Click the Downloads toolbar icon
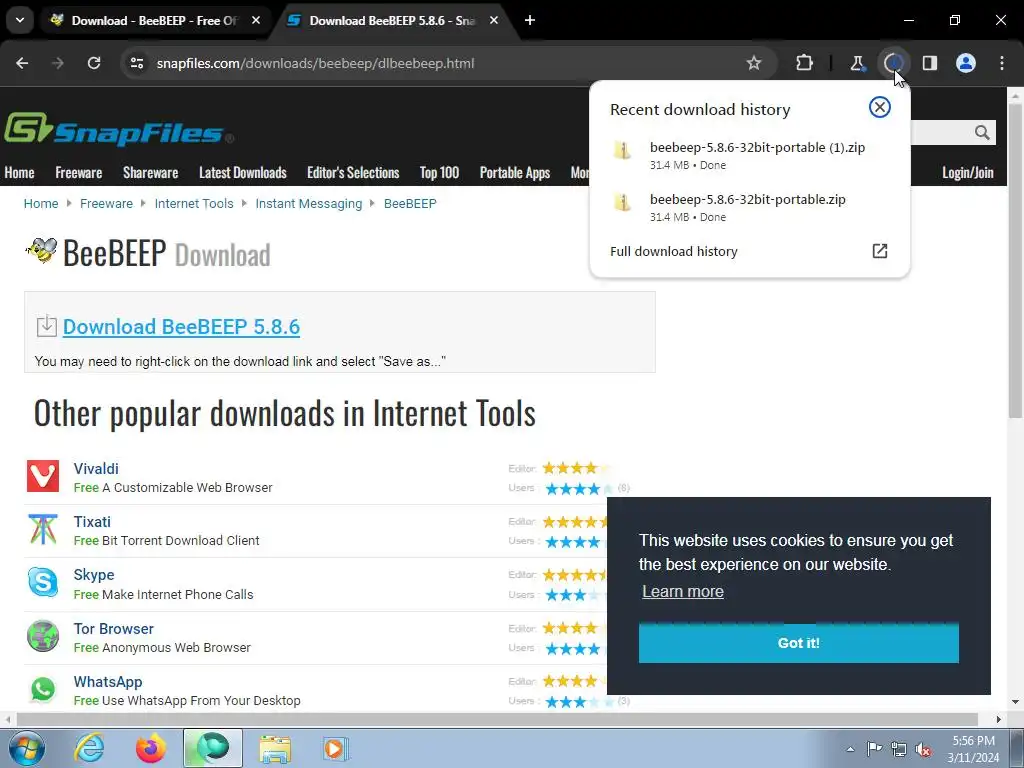 tap(893, 63)
